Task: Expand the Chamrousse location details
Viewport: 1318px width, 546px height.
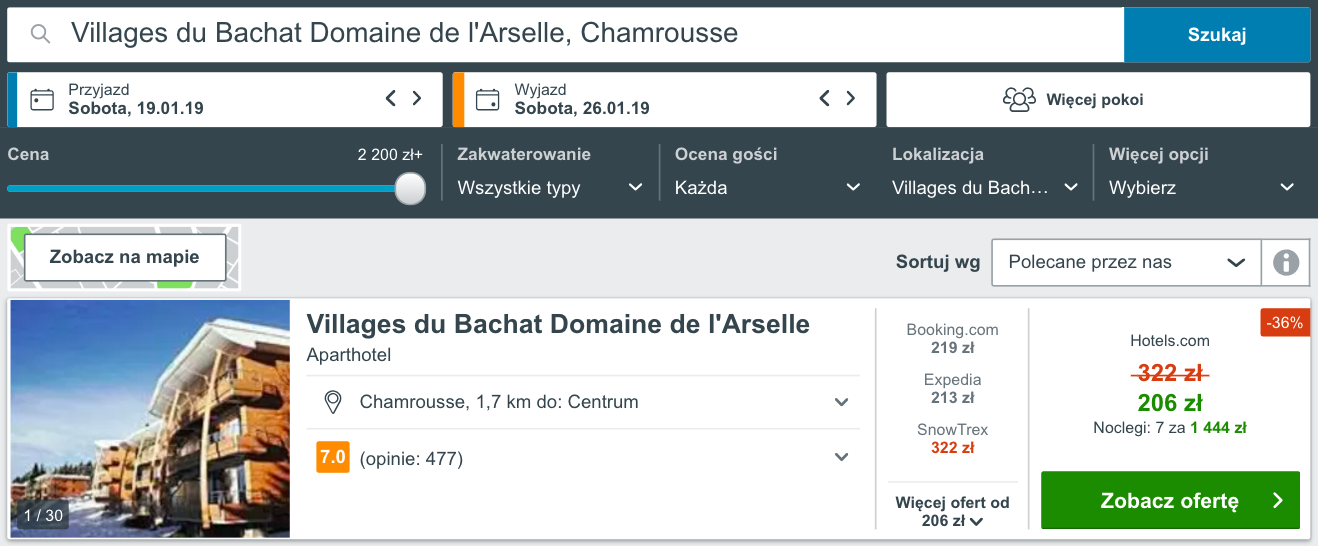Action: click(842, 402)
